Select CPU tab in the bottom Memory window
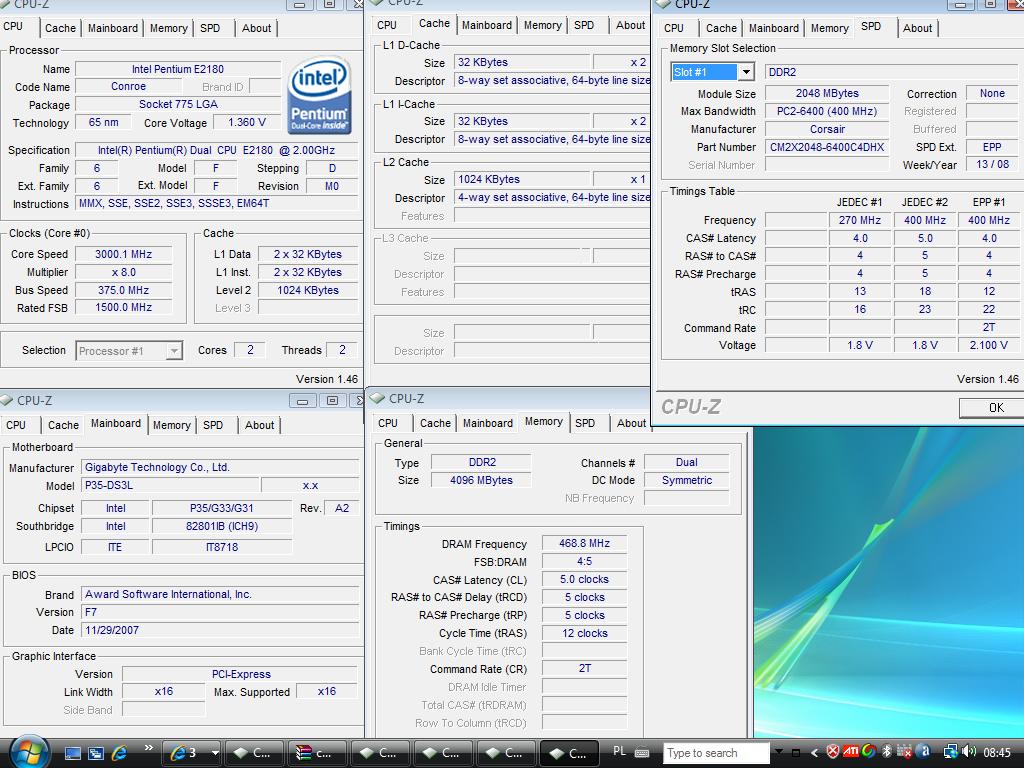1024x768 pixels. 387,423
